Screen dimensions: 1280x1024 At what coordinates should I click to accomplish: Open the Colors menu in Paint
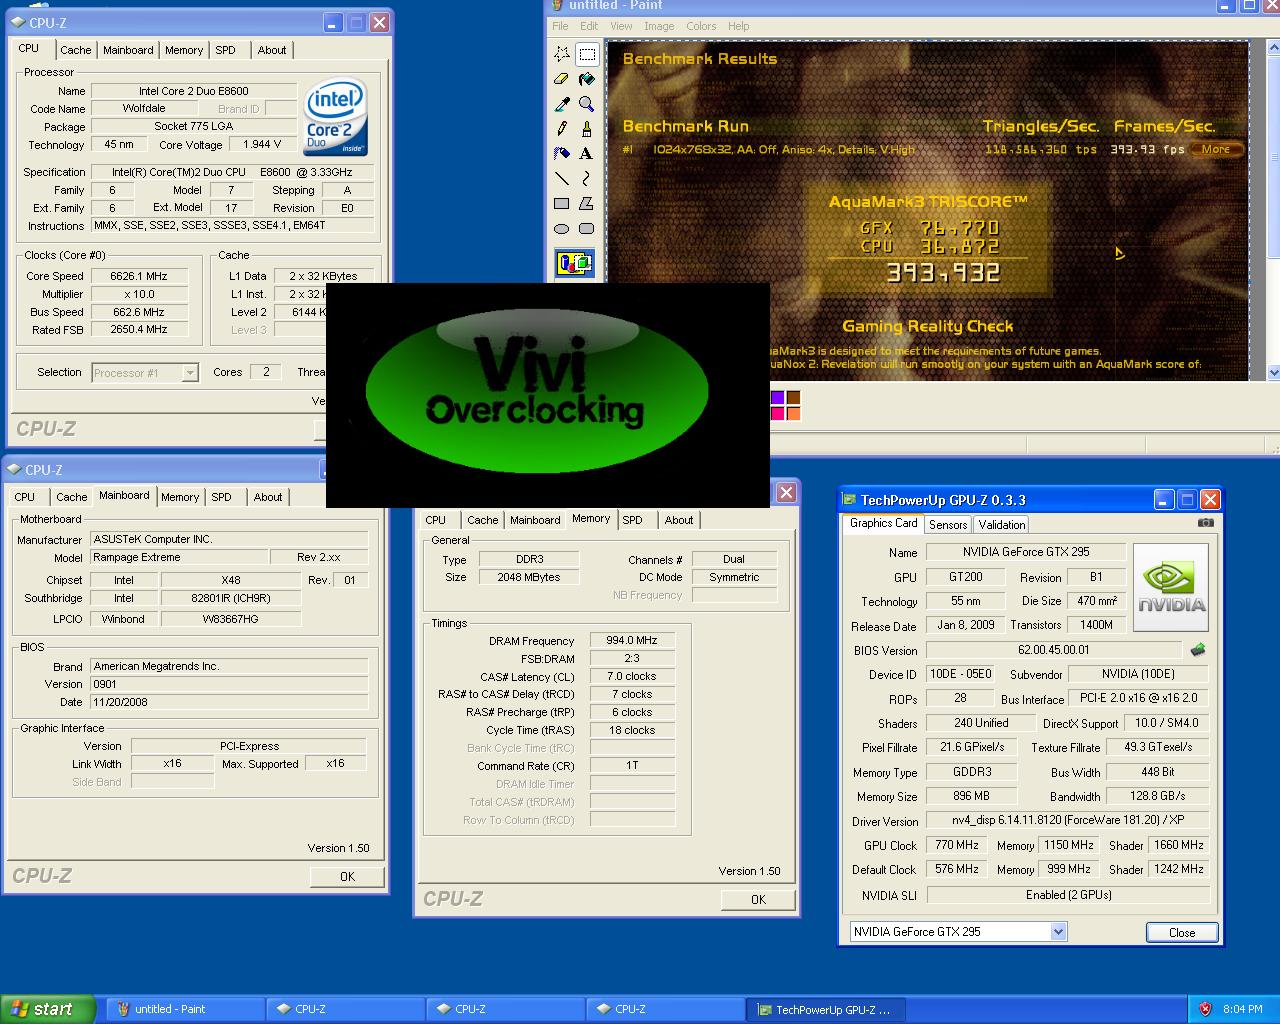tap(701, 26)
